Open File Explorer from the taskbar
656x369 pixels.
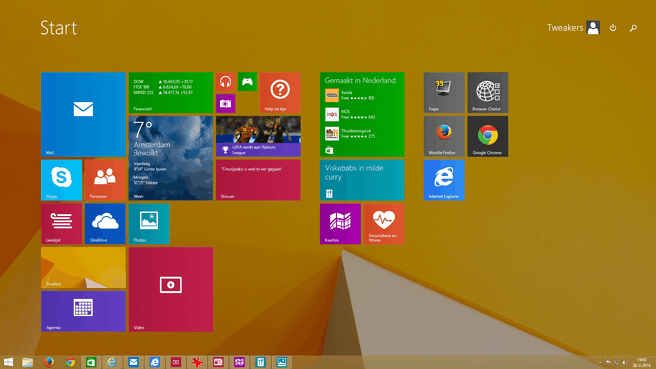coord(28,362)
